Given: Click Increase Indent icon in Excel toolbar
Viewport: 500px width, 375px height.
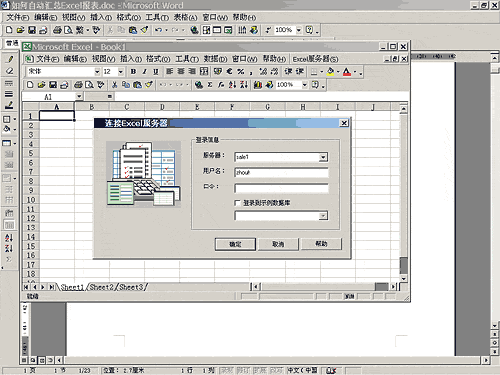Looking at the screenshot, I should [300, 72].
